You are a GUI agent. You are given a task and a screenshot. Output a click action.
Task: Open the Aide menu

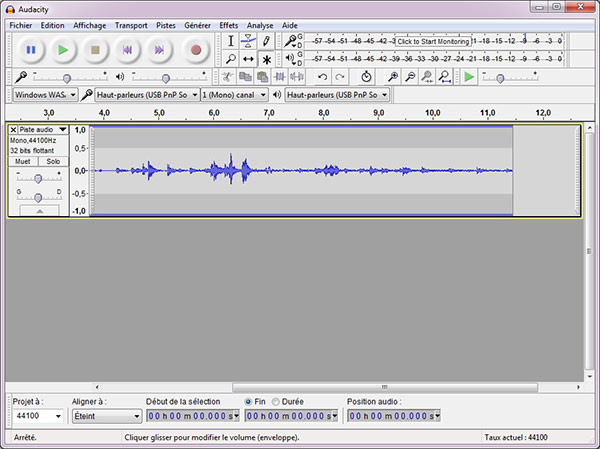click(290, 25)
